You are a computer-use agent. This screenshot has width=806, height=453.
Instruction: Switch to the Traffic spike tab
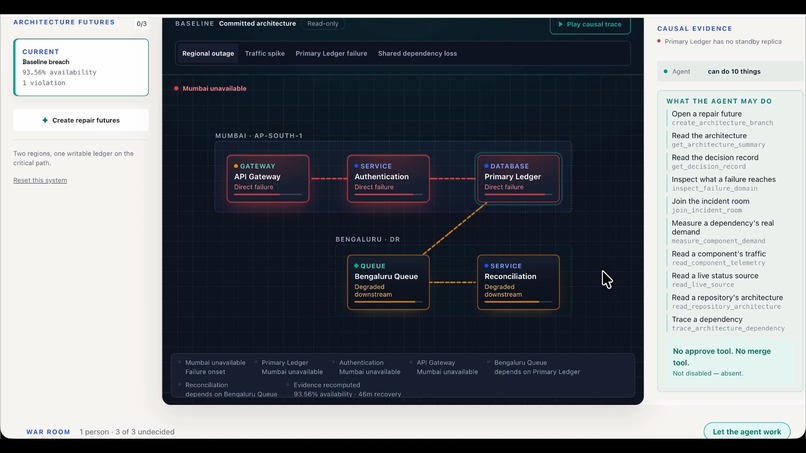[x=265, y=53]
